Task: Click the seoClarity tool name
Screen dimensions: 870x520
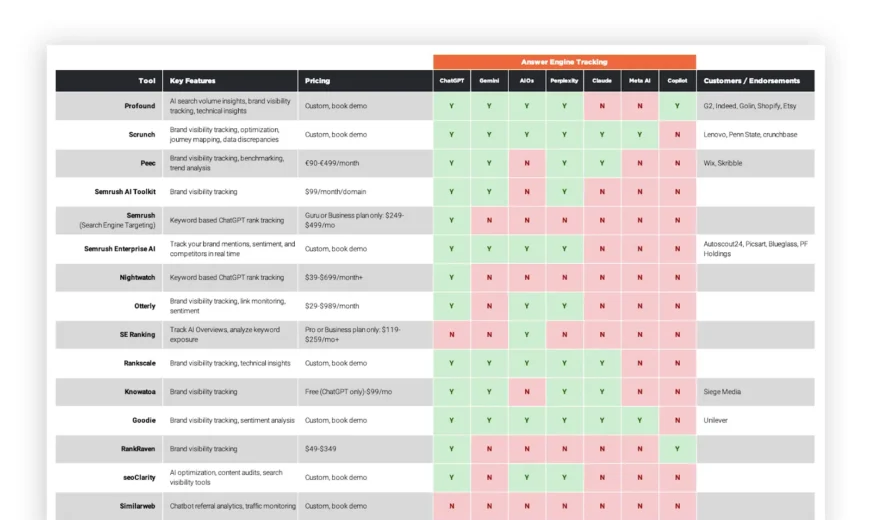Action: point(139,477)
